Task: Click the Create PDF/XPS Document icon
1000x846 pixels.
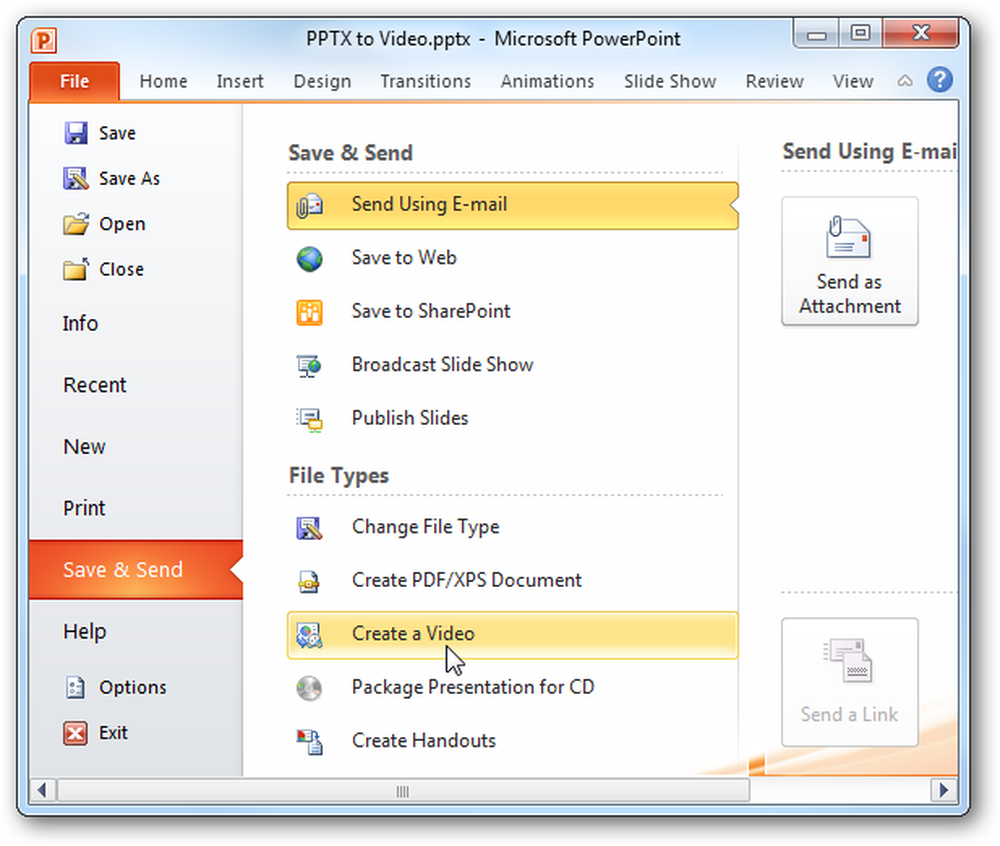Action: (309, 581)
